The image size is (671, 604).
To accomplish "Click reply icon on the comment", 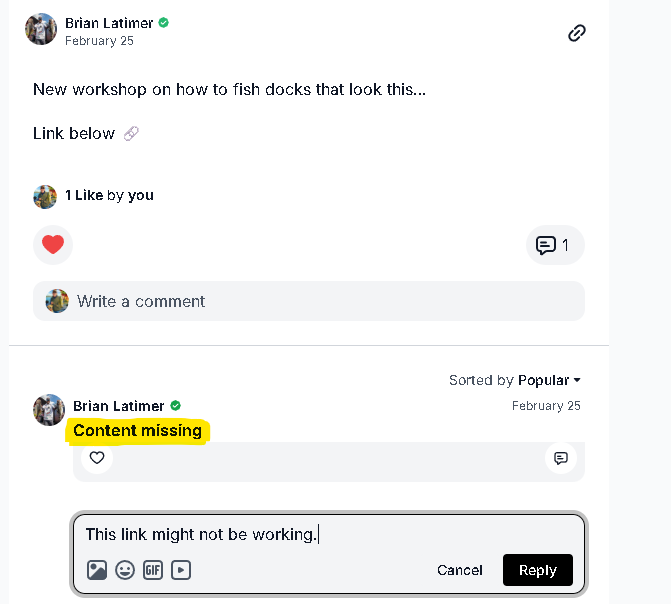I will coord(561,458).
